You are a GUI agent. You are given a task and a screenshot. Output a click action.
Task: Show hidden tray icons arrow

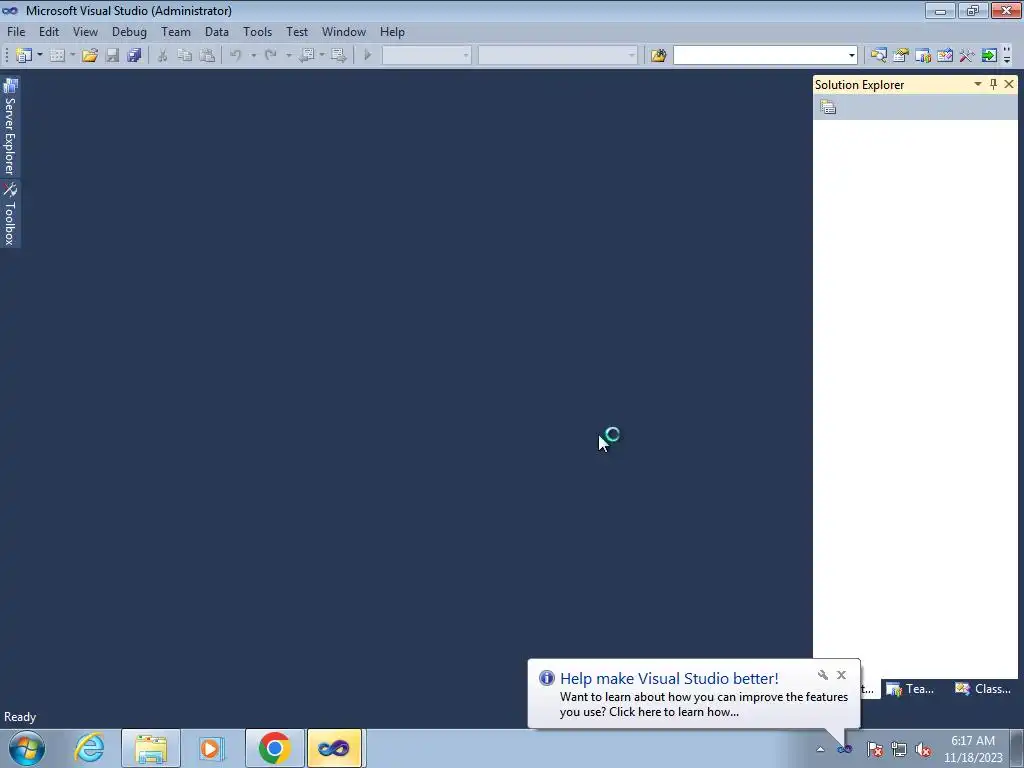click(820, 749)
